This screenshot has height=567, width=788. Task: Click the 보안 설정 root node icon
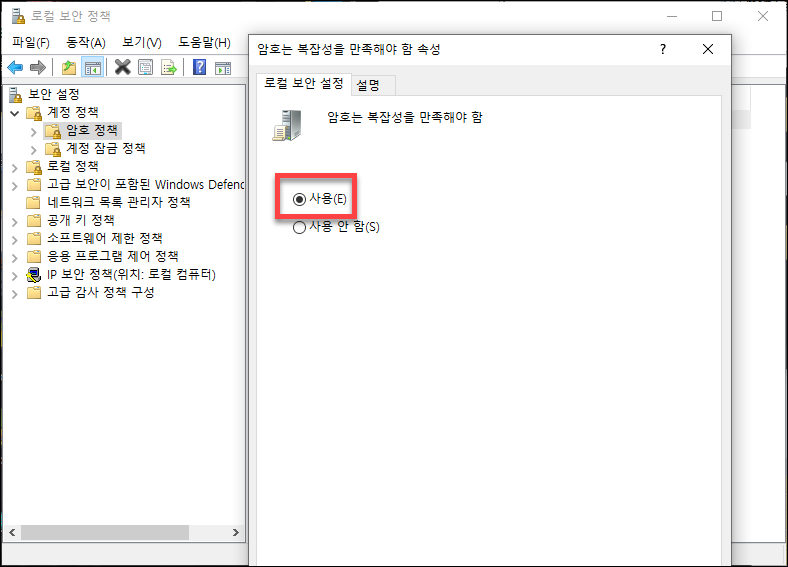point(16,94)
